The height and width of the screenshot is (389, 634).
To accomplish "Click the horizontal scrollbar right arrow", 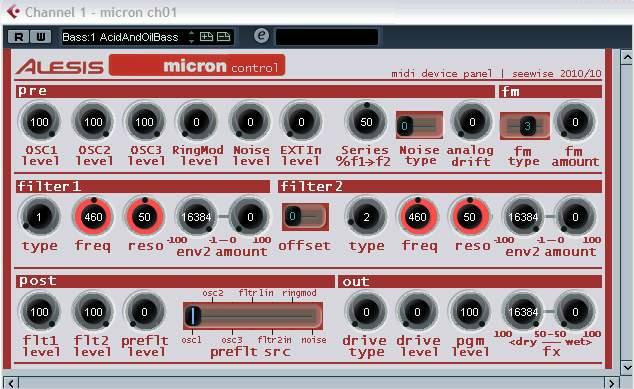I will (611, 383).
